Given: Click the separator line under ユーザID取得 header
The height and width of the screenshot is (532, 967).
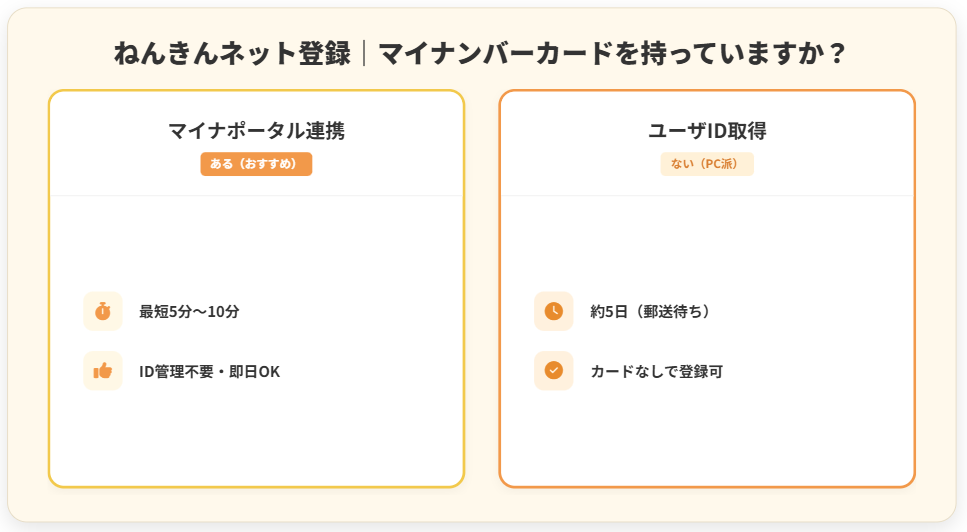Looking at the screenshot, I should point(707,196).
